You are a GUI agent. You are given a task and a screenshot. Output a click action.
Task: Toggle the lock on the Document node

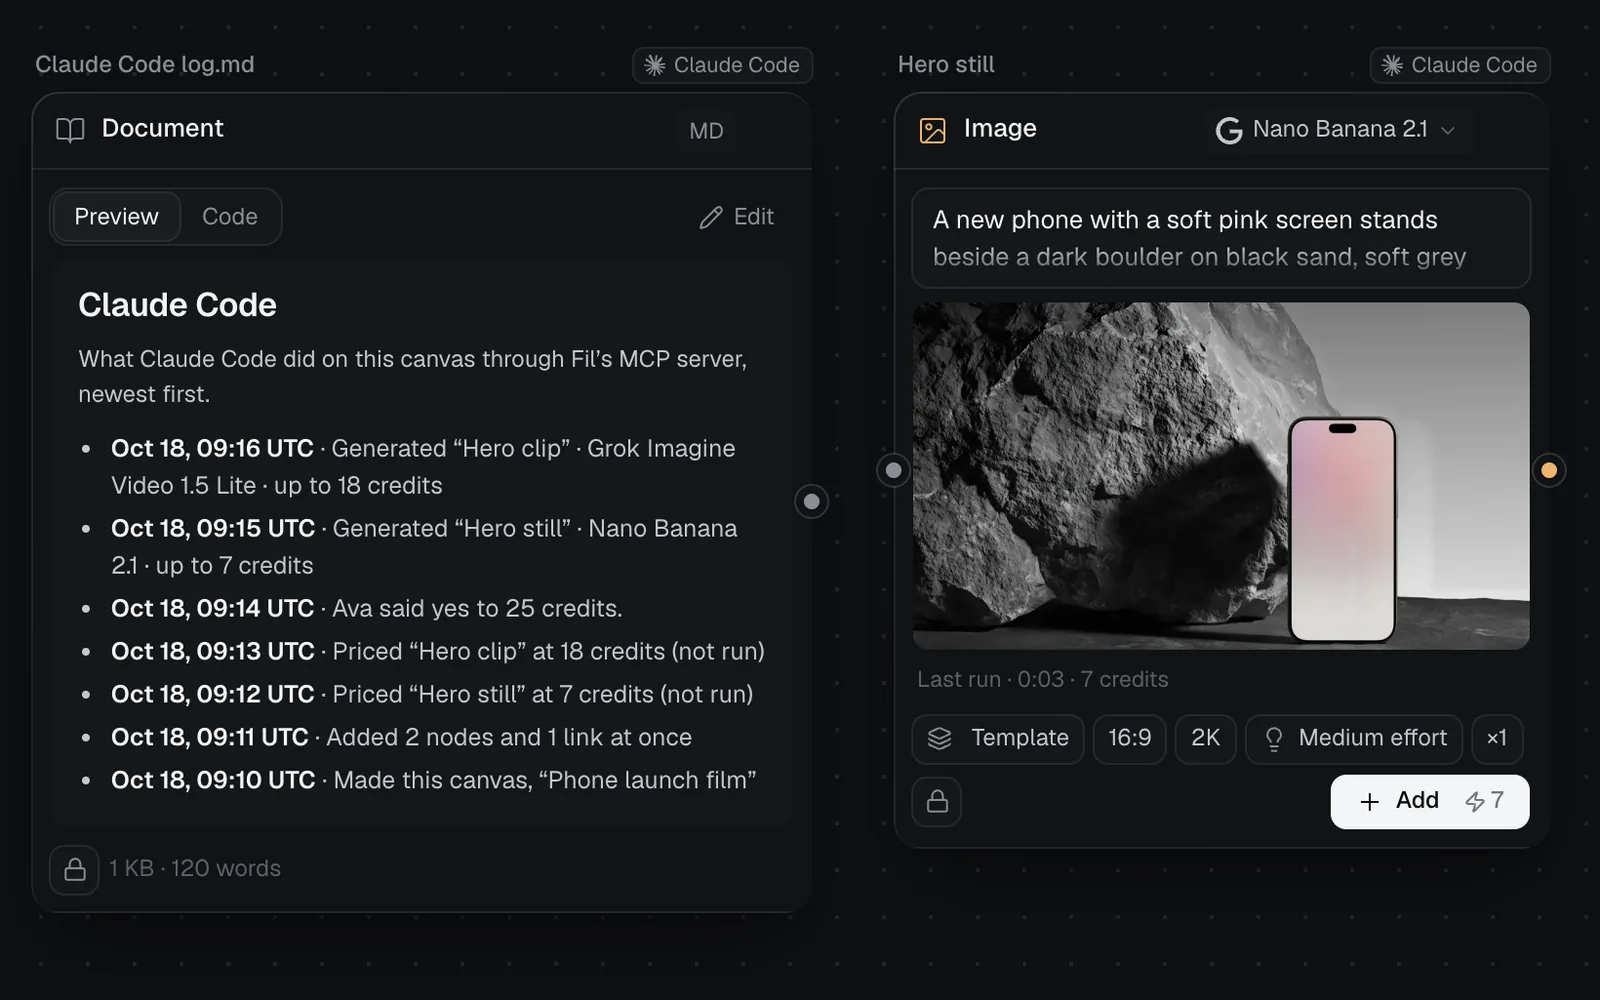[75, 870]
